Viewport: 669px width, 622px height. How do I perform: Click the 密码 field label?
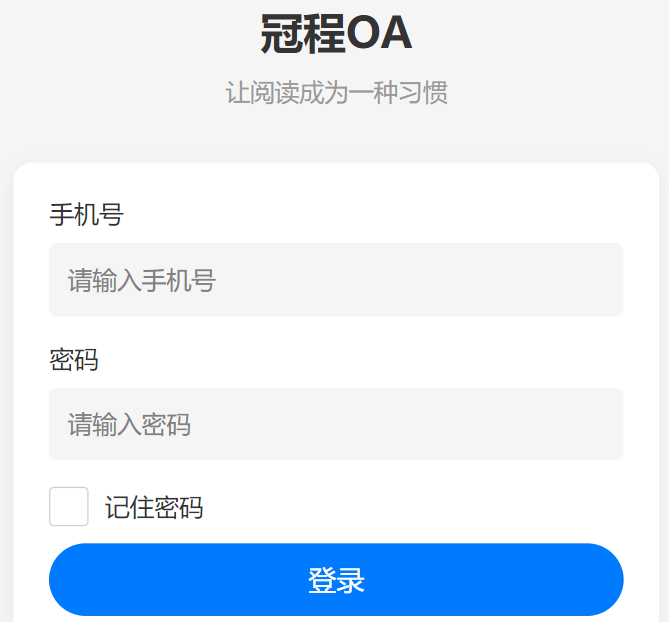pos(74,359)
